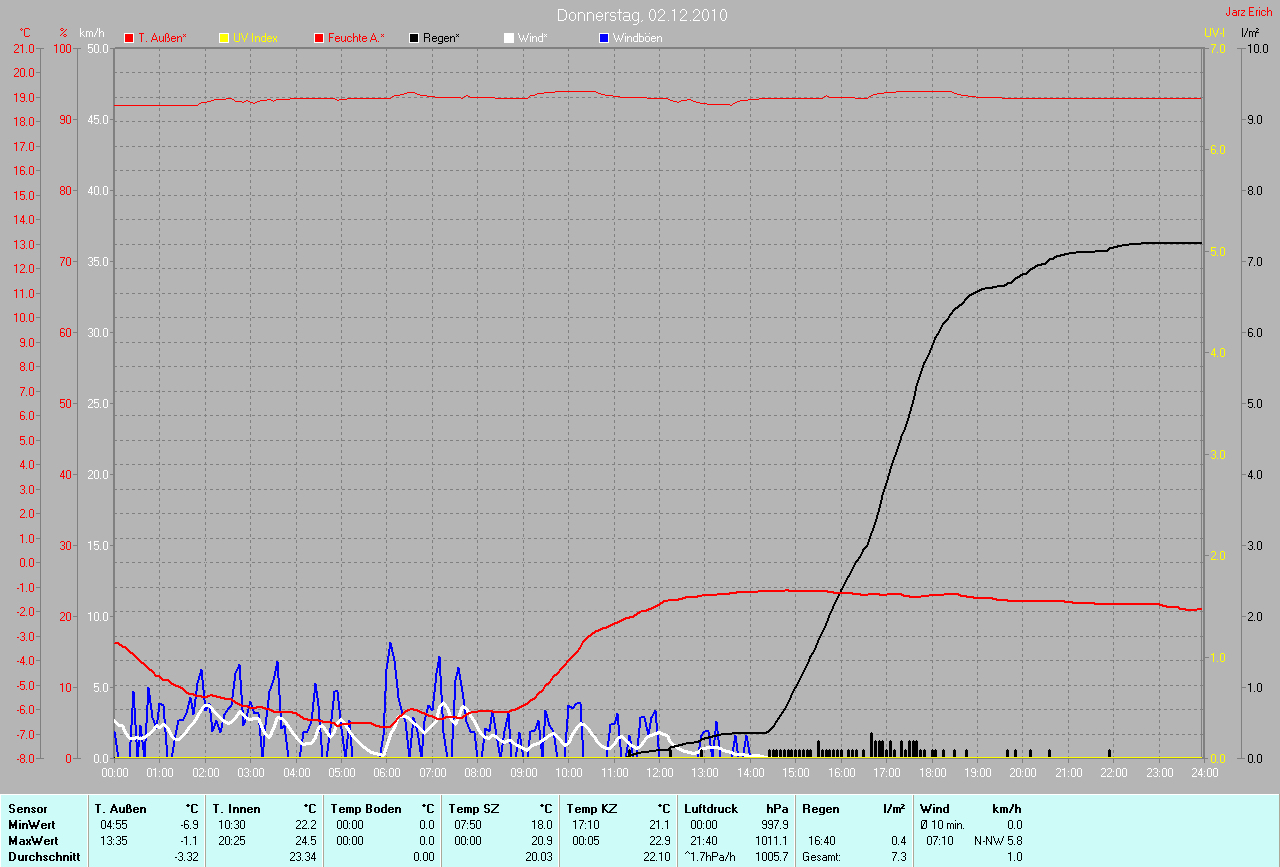This screenshot has height=867, width=1280.
Task: Click the yellow UV Index legend swatch
Action: (x=224, y=38)
